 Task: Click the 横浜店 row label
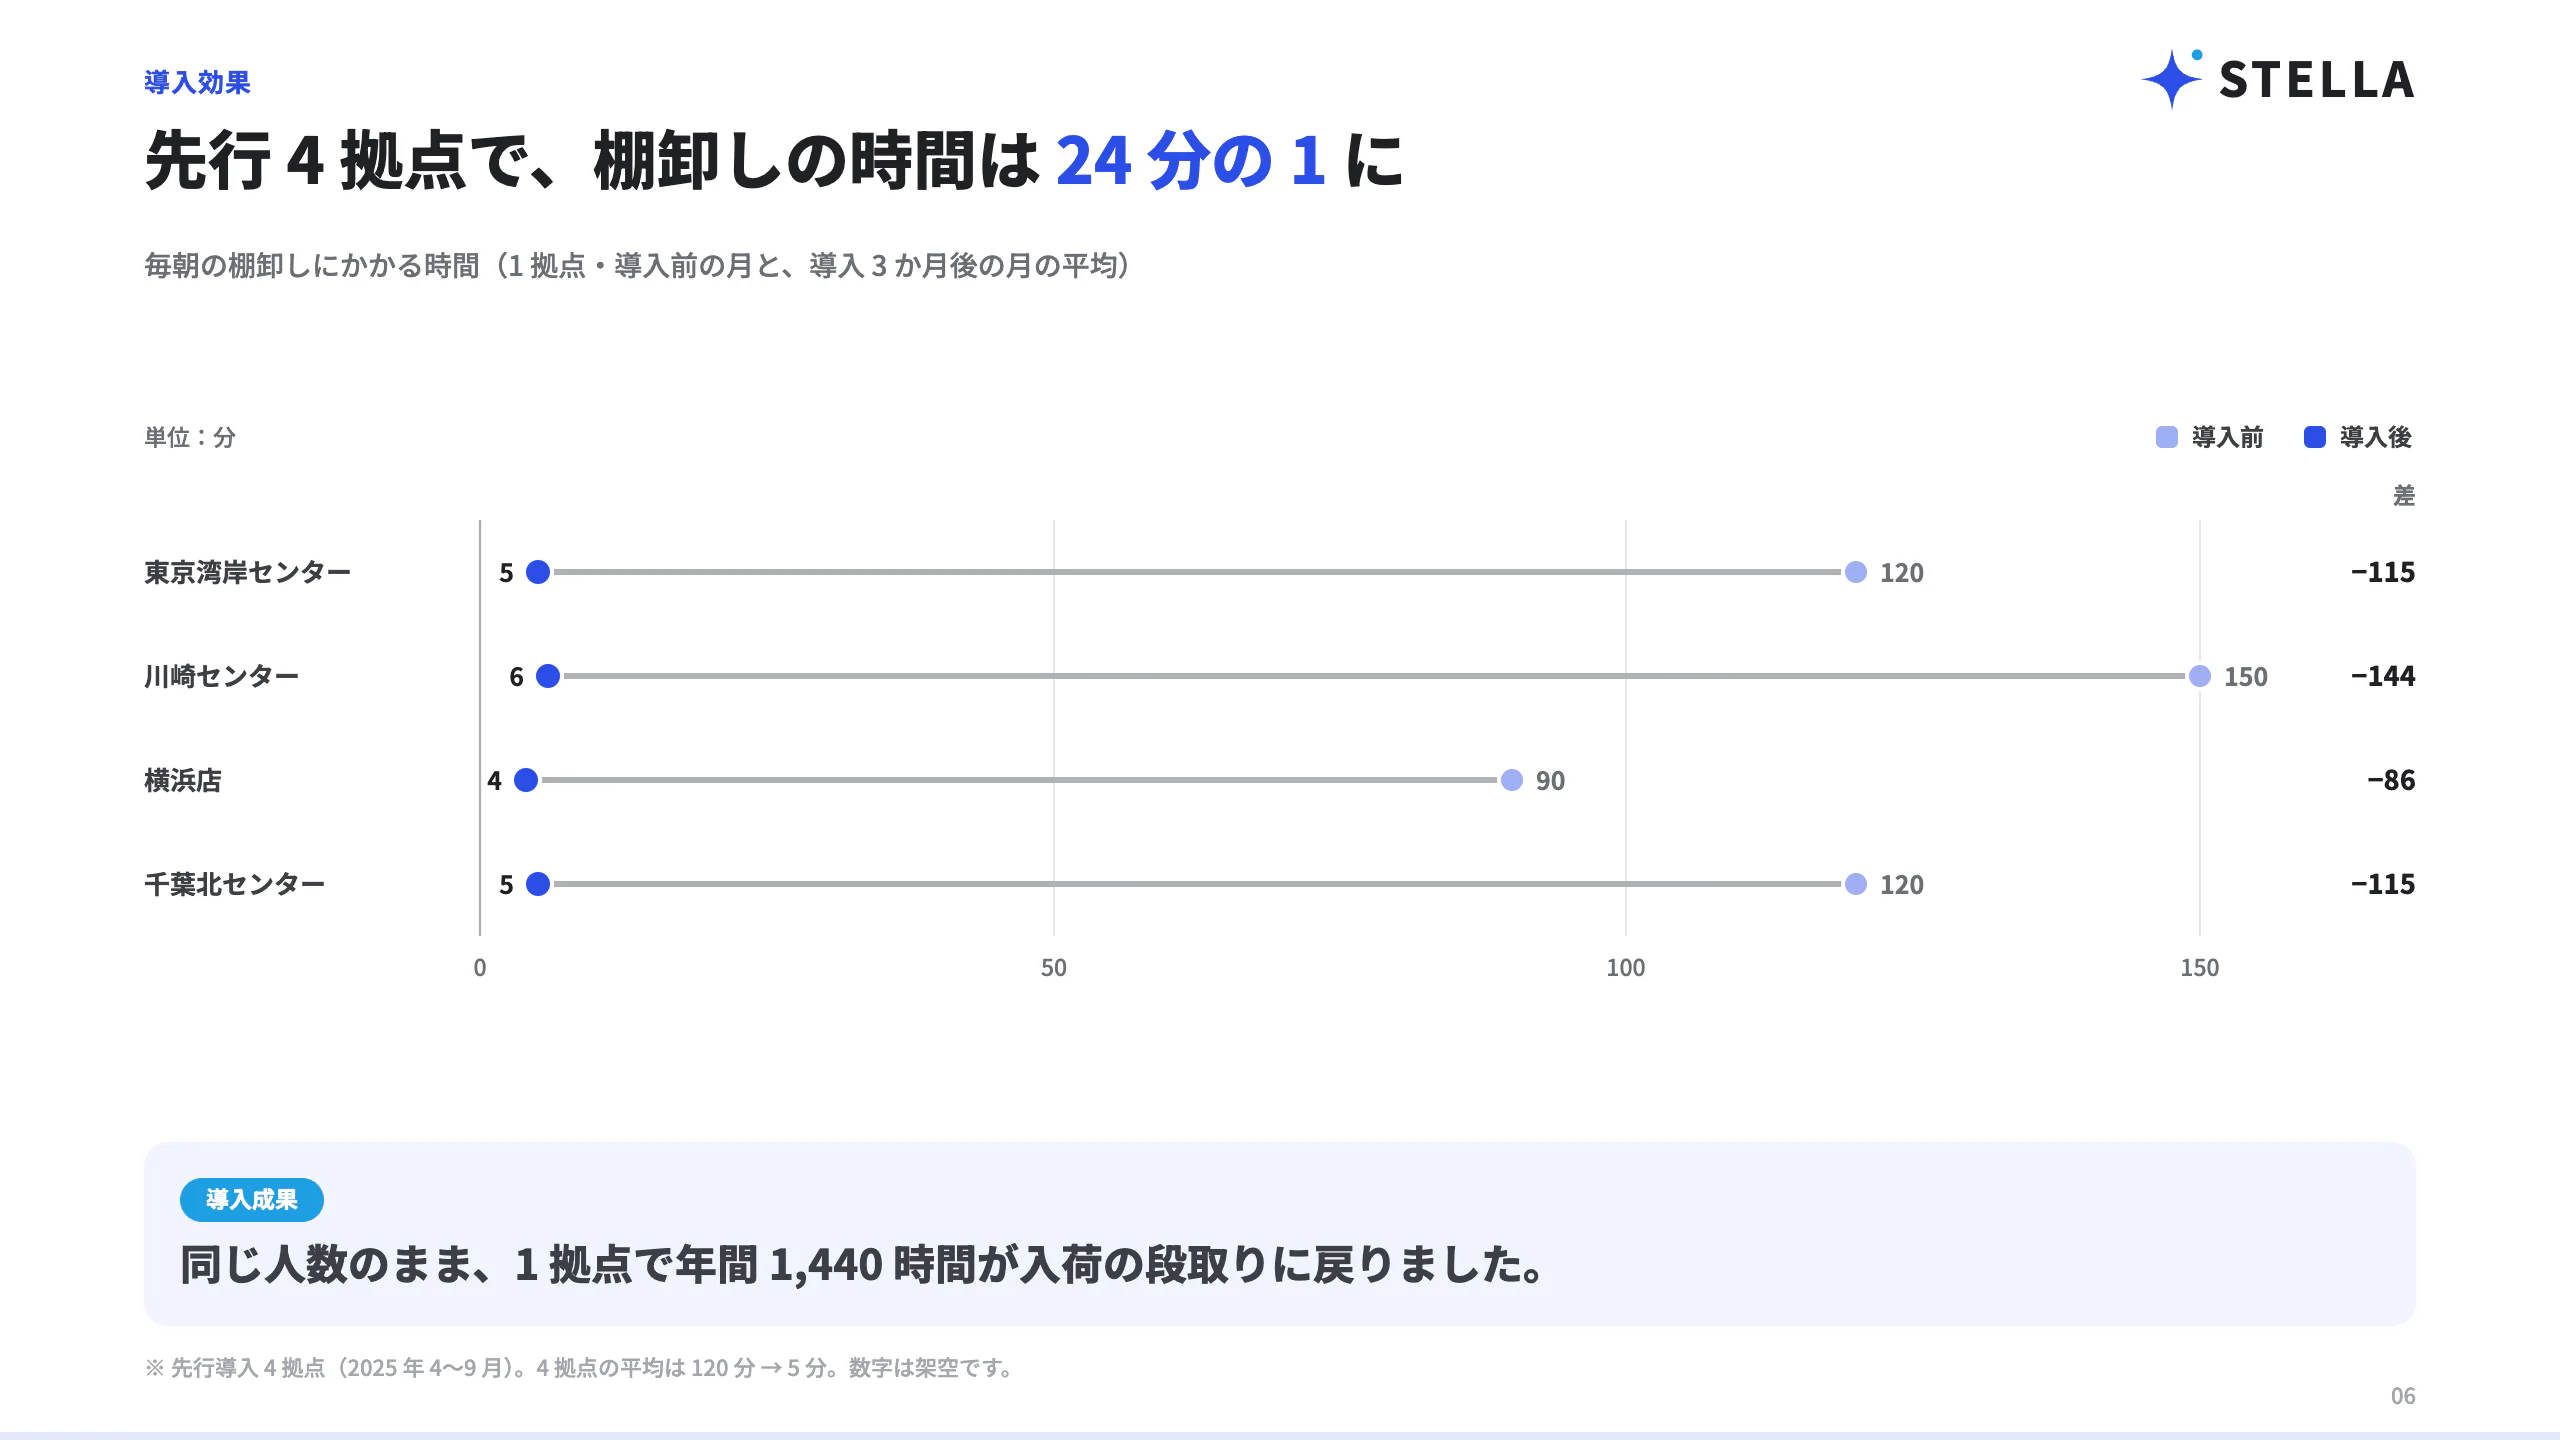[x=183, y=780]
